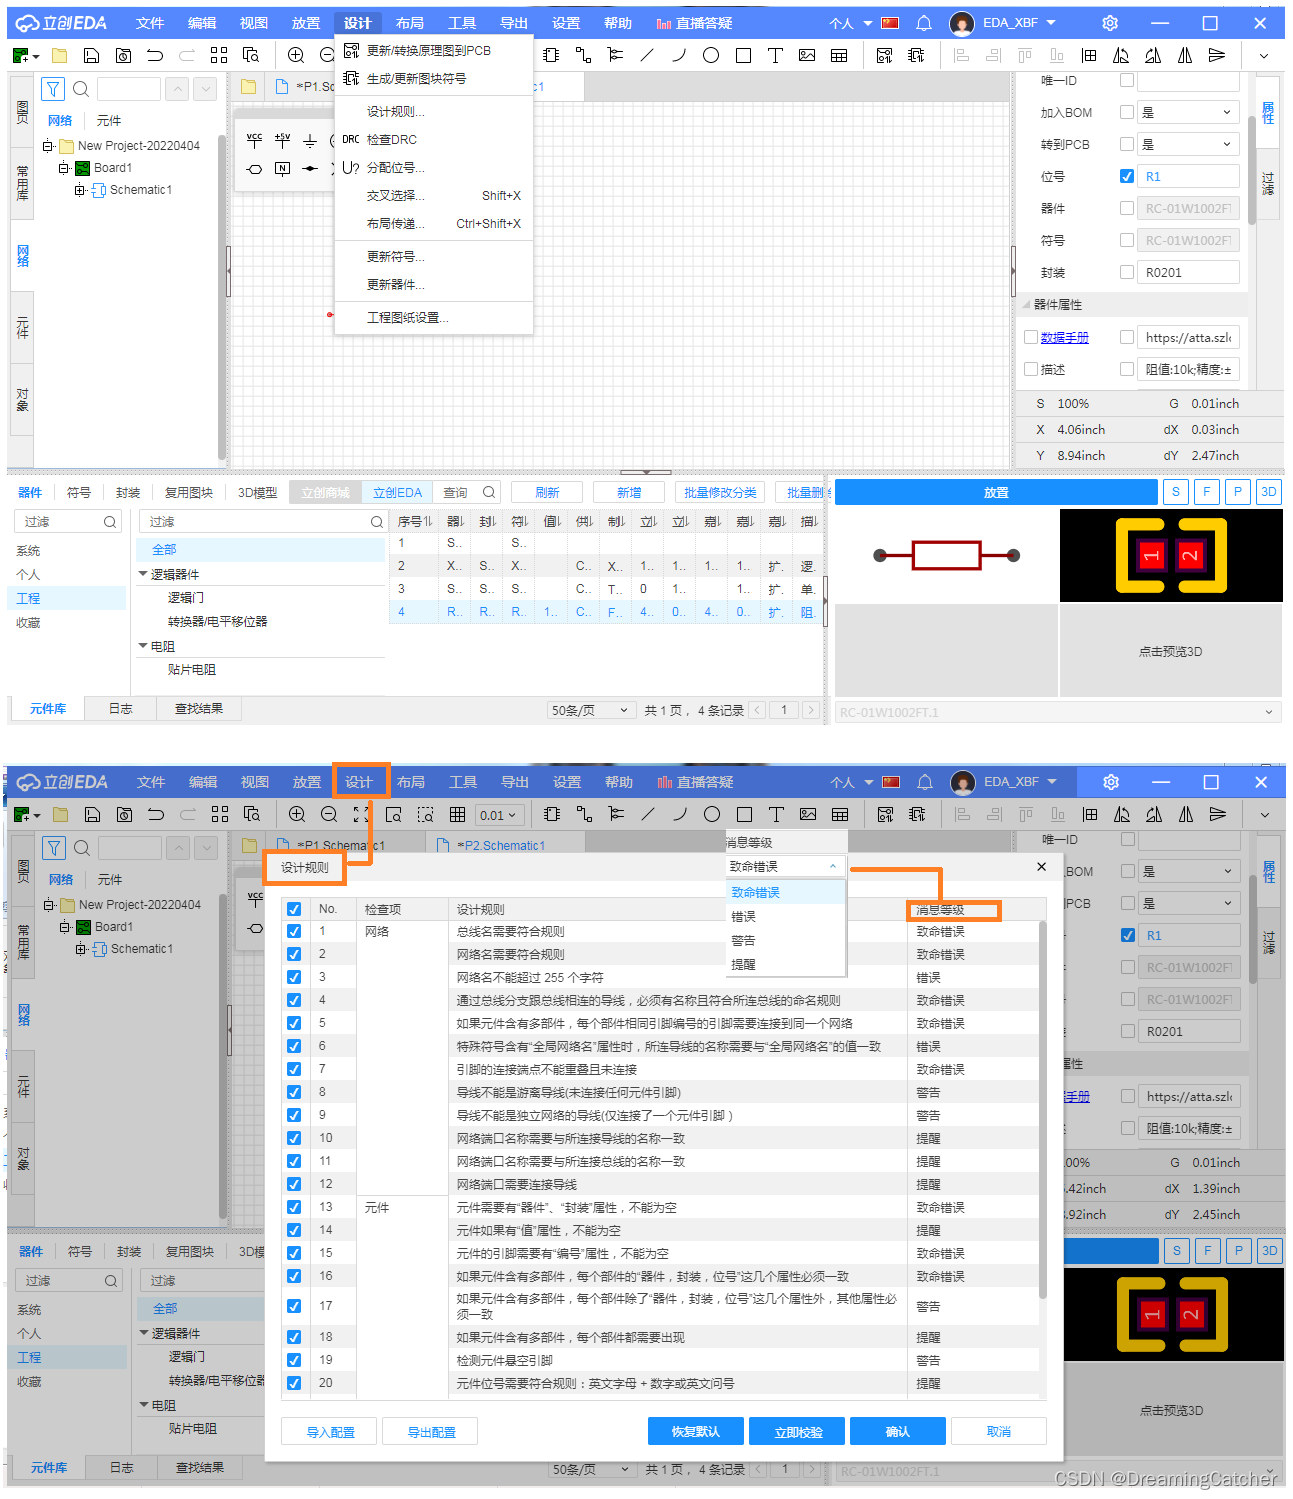This screenshot has width=1293, height=1499.
Task: Click 恢复默认 button in design rules dialog
Action: click(696, 1432)
